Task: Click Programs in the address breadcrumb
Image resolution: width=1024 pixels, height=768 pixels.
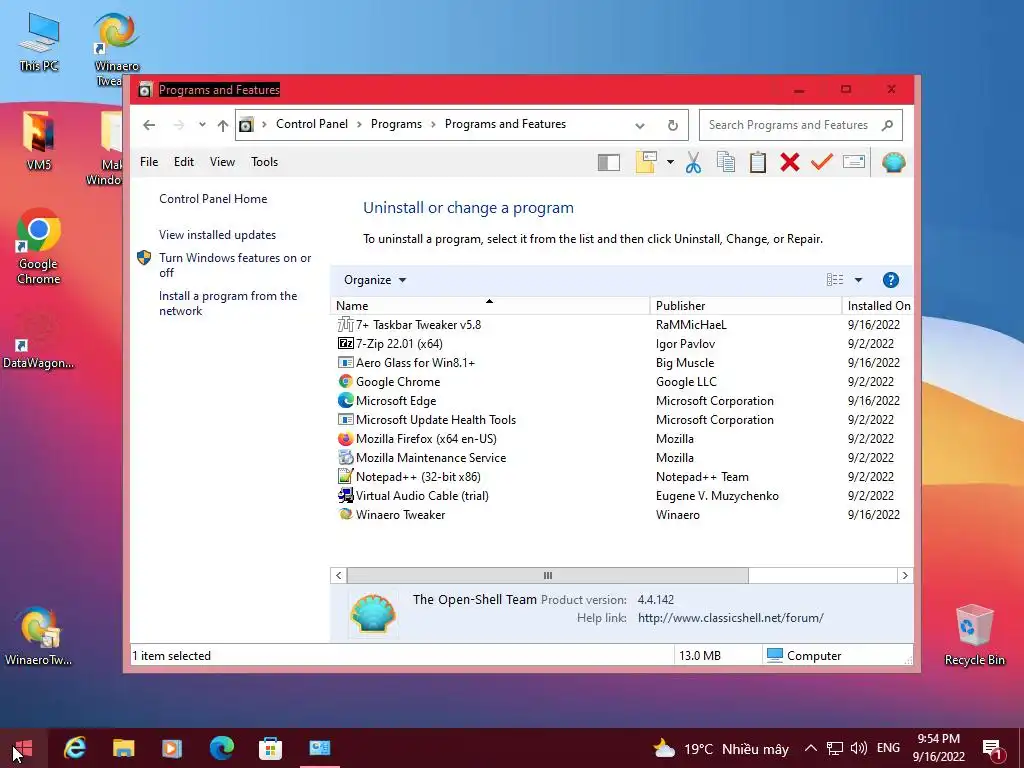Action: pyautogui.click(x=396, y=124)
